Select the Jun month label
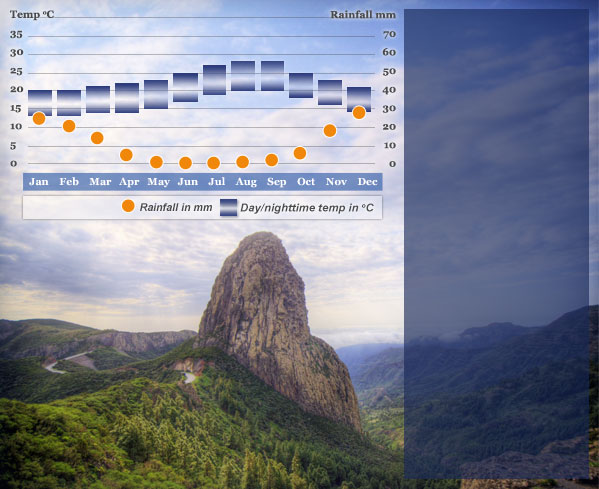The height and width of the screenshot is (489, 599). coord(188,181)
